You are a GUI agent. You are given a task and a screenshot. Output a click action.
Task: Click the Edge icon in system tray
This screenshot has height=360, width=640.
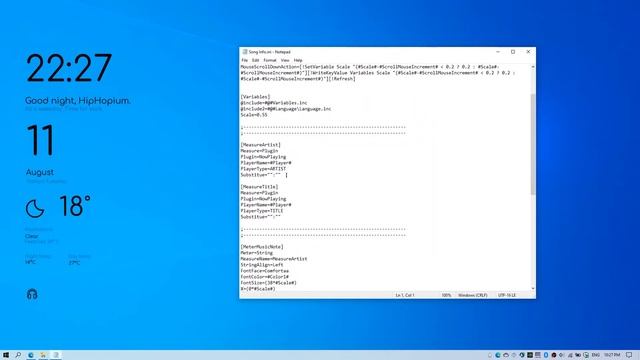click(498, 355)
